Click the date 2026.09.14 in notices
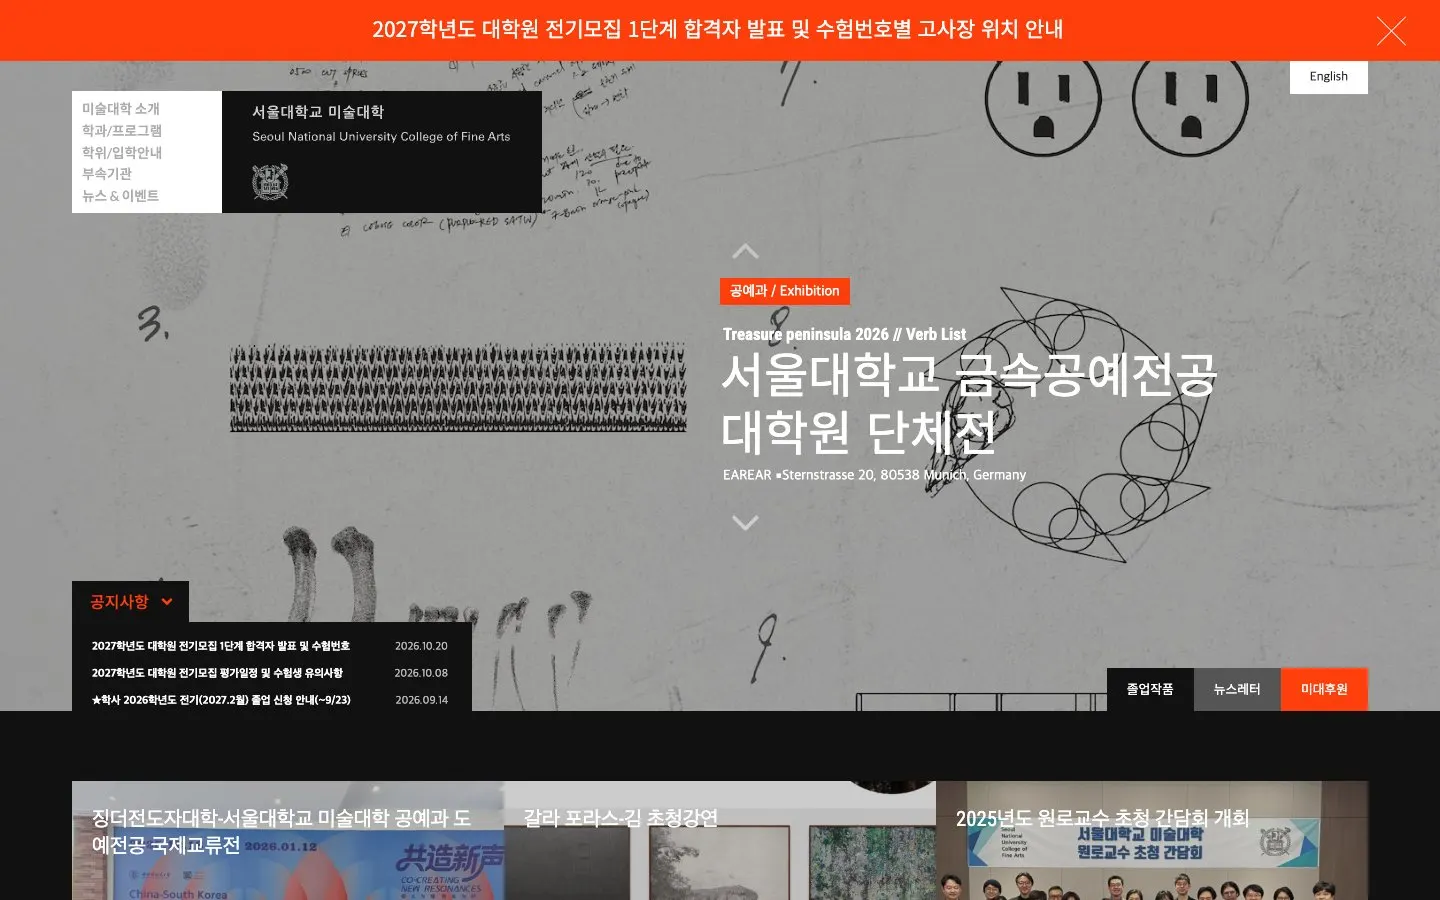The width and height of the screenshot is (1440, 900). click(x=421, y=700)
